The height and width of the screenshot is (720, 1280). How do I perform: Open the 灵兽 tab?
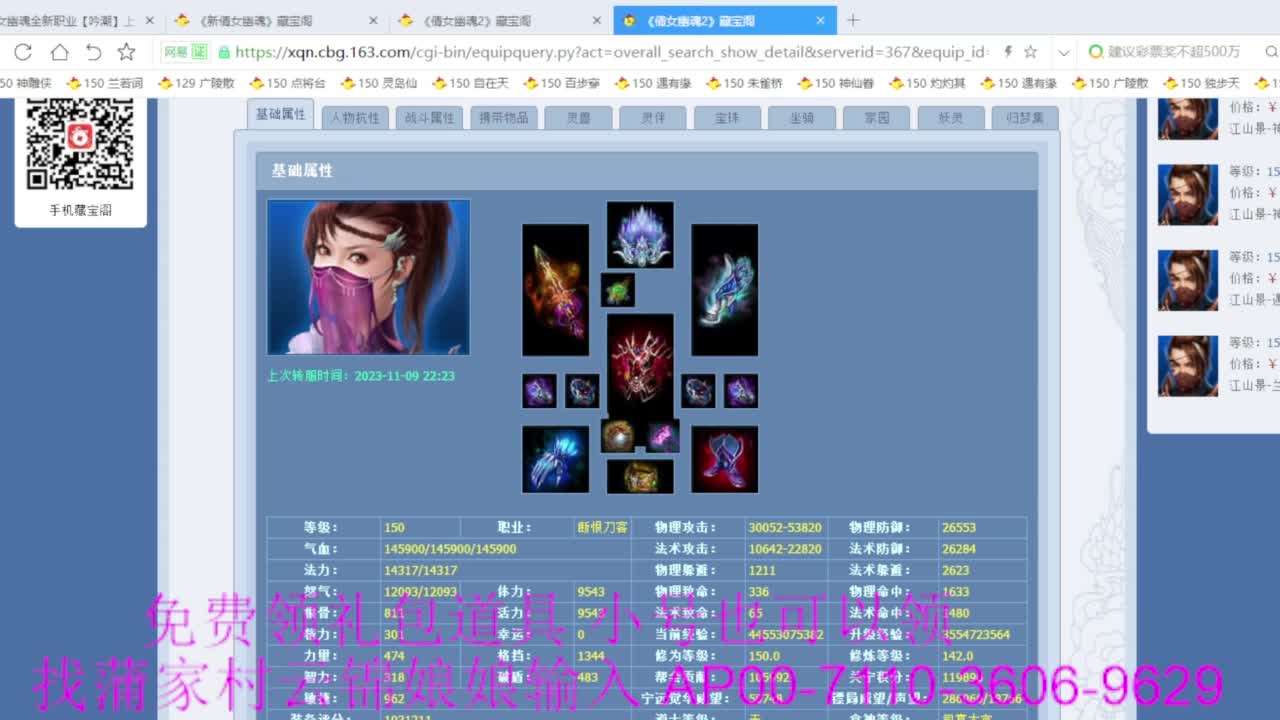578,117
